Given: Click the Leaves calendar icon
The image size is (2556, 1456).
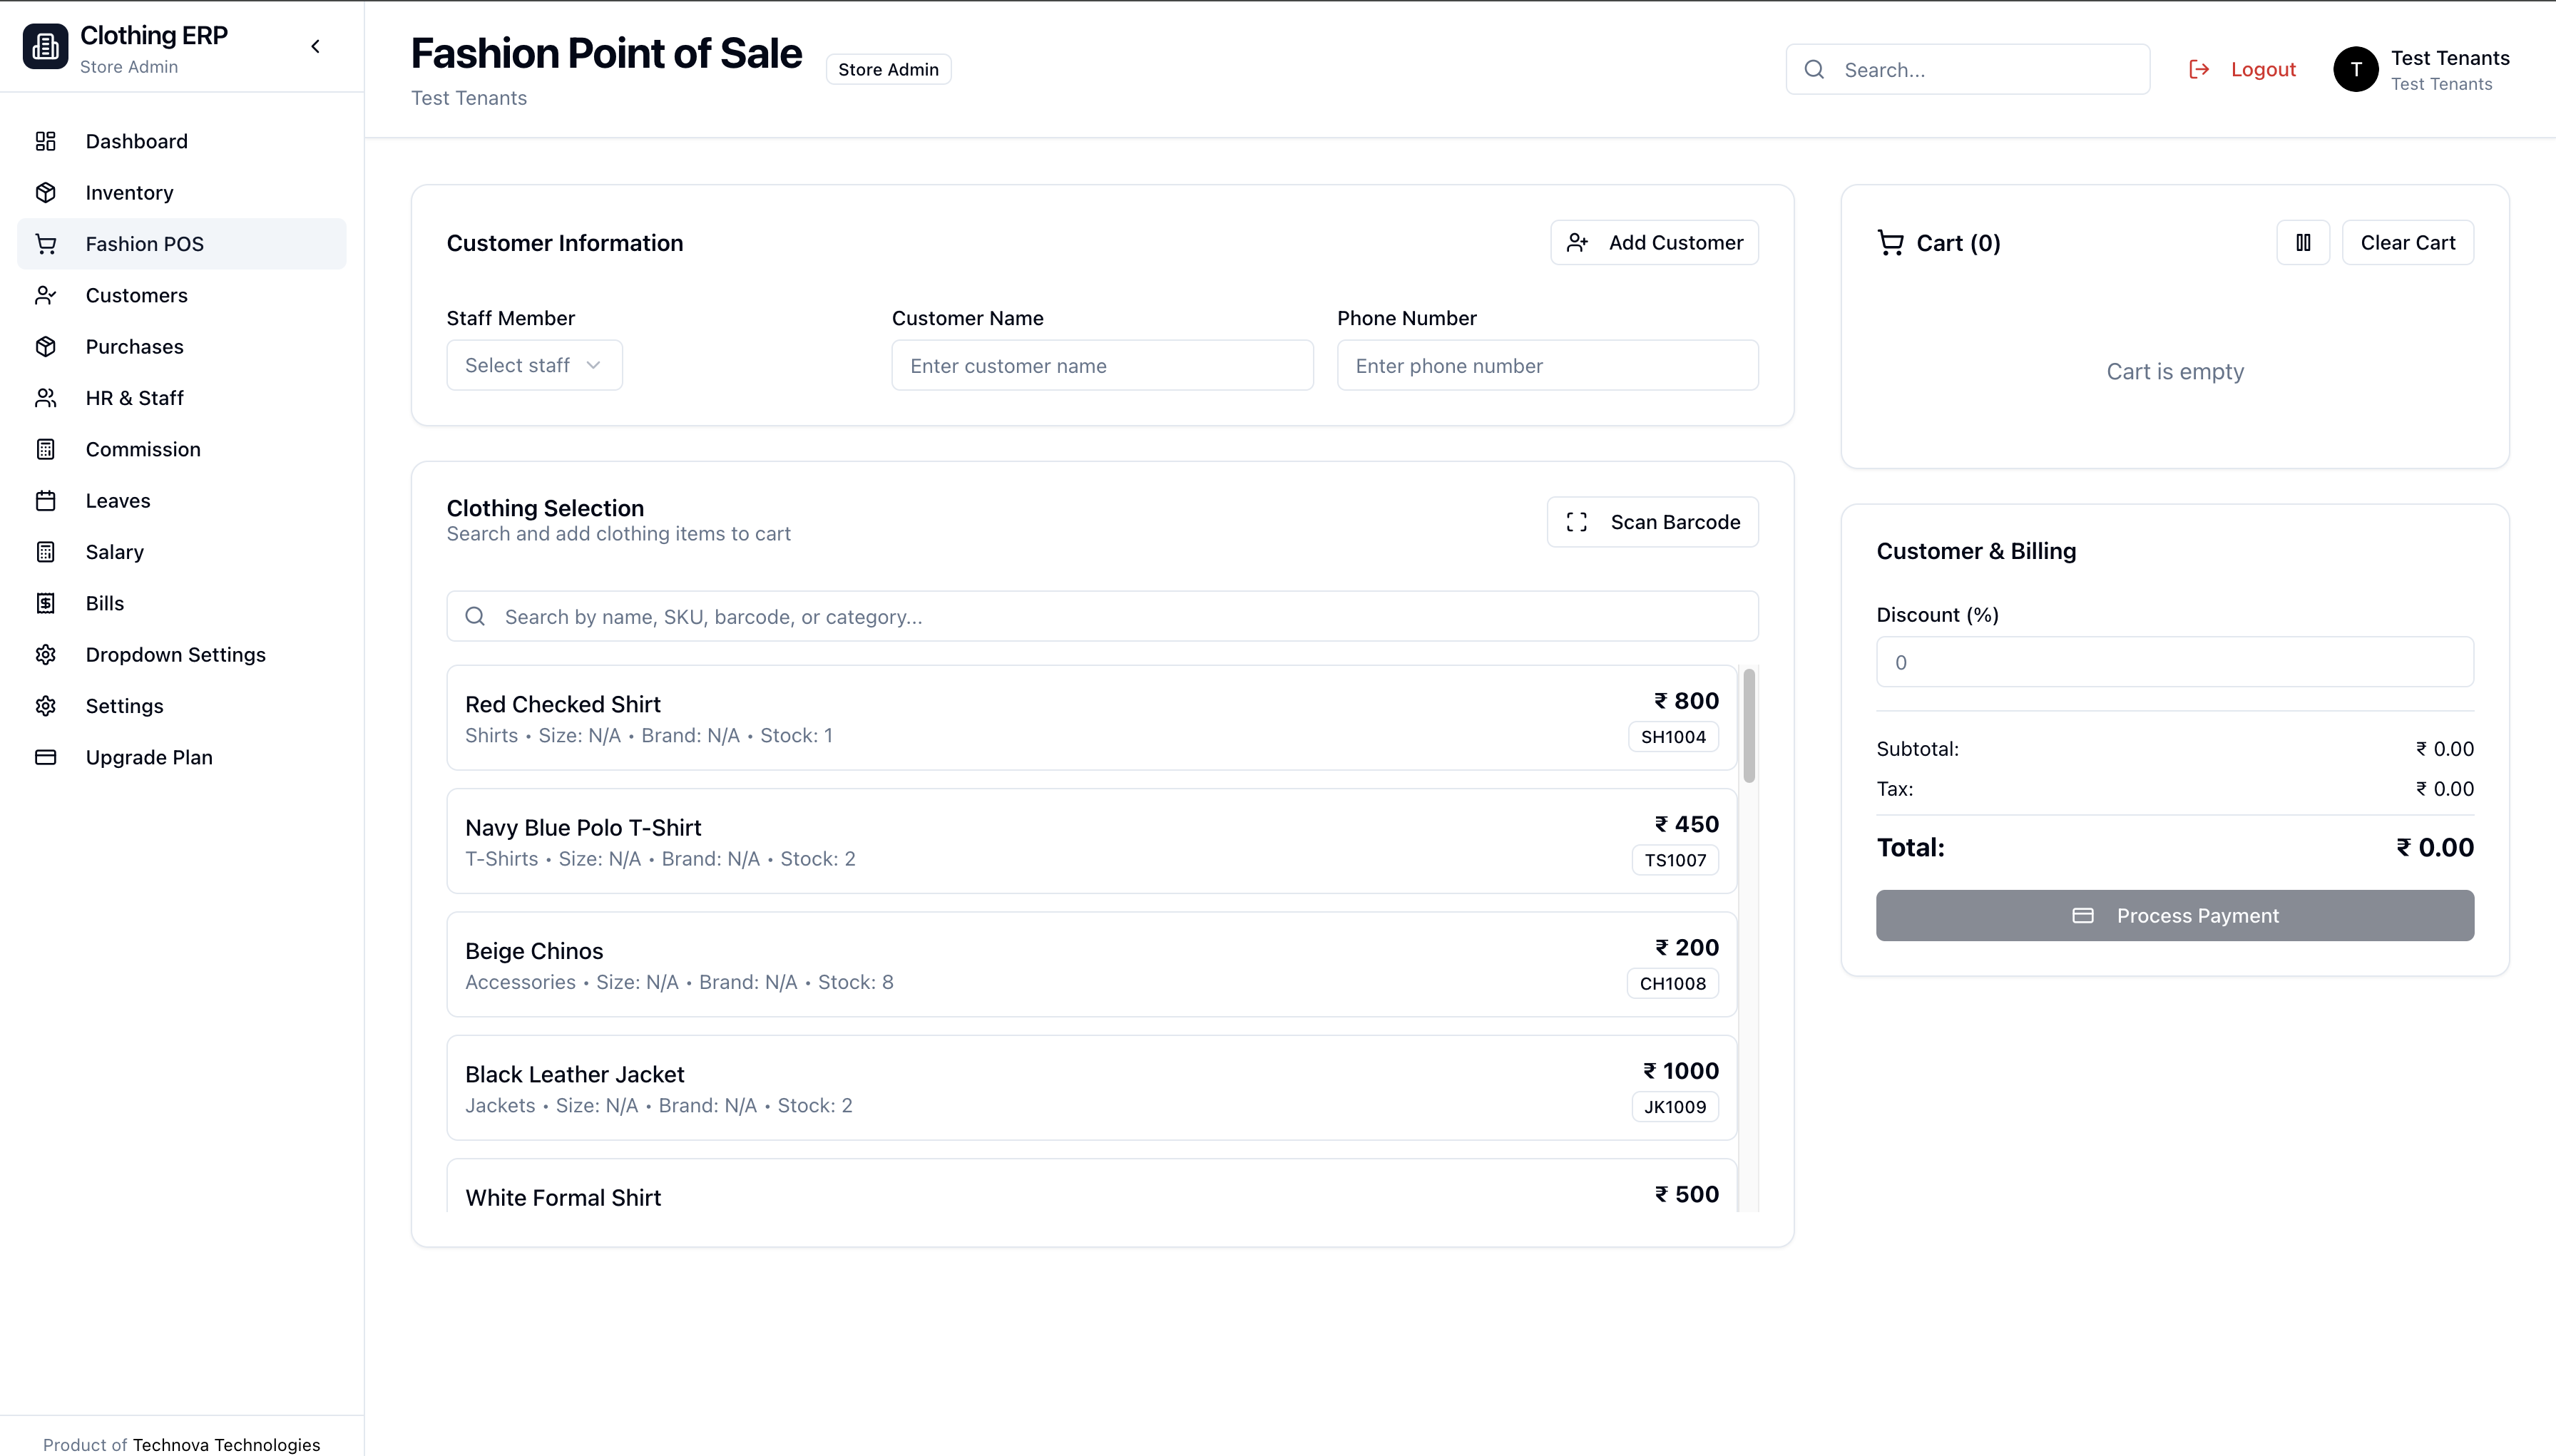Looking at the screenshot, I should pyautogui.click(x=45, y=500).
